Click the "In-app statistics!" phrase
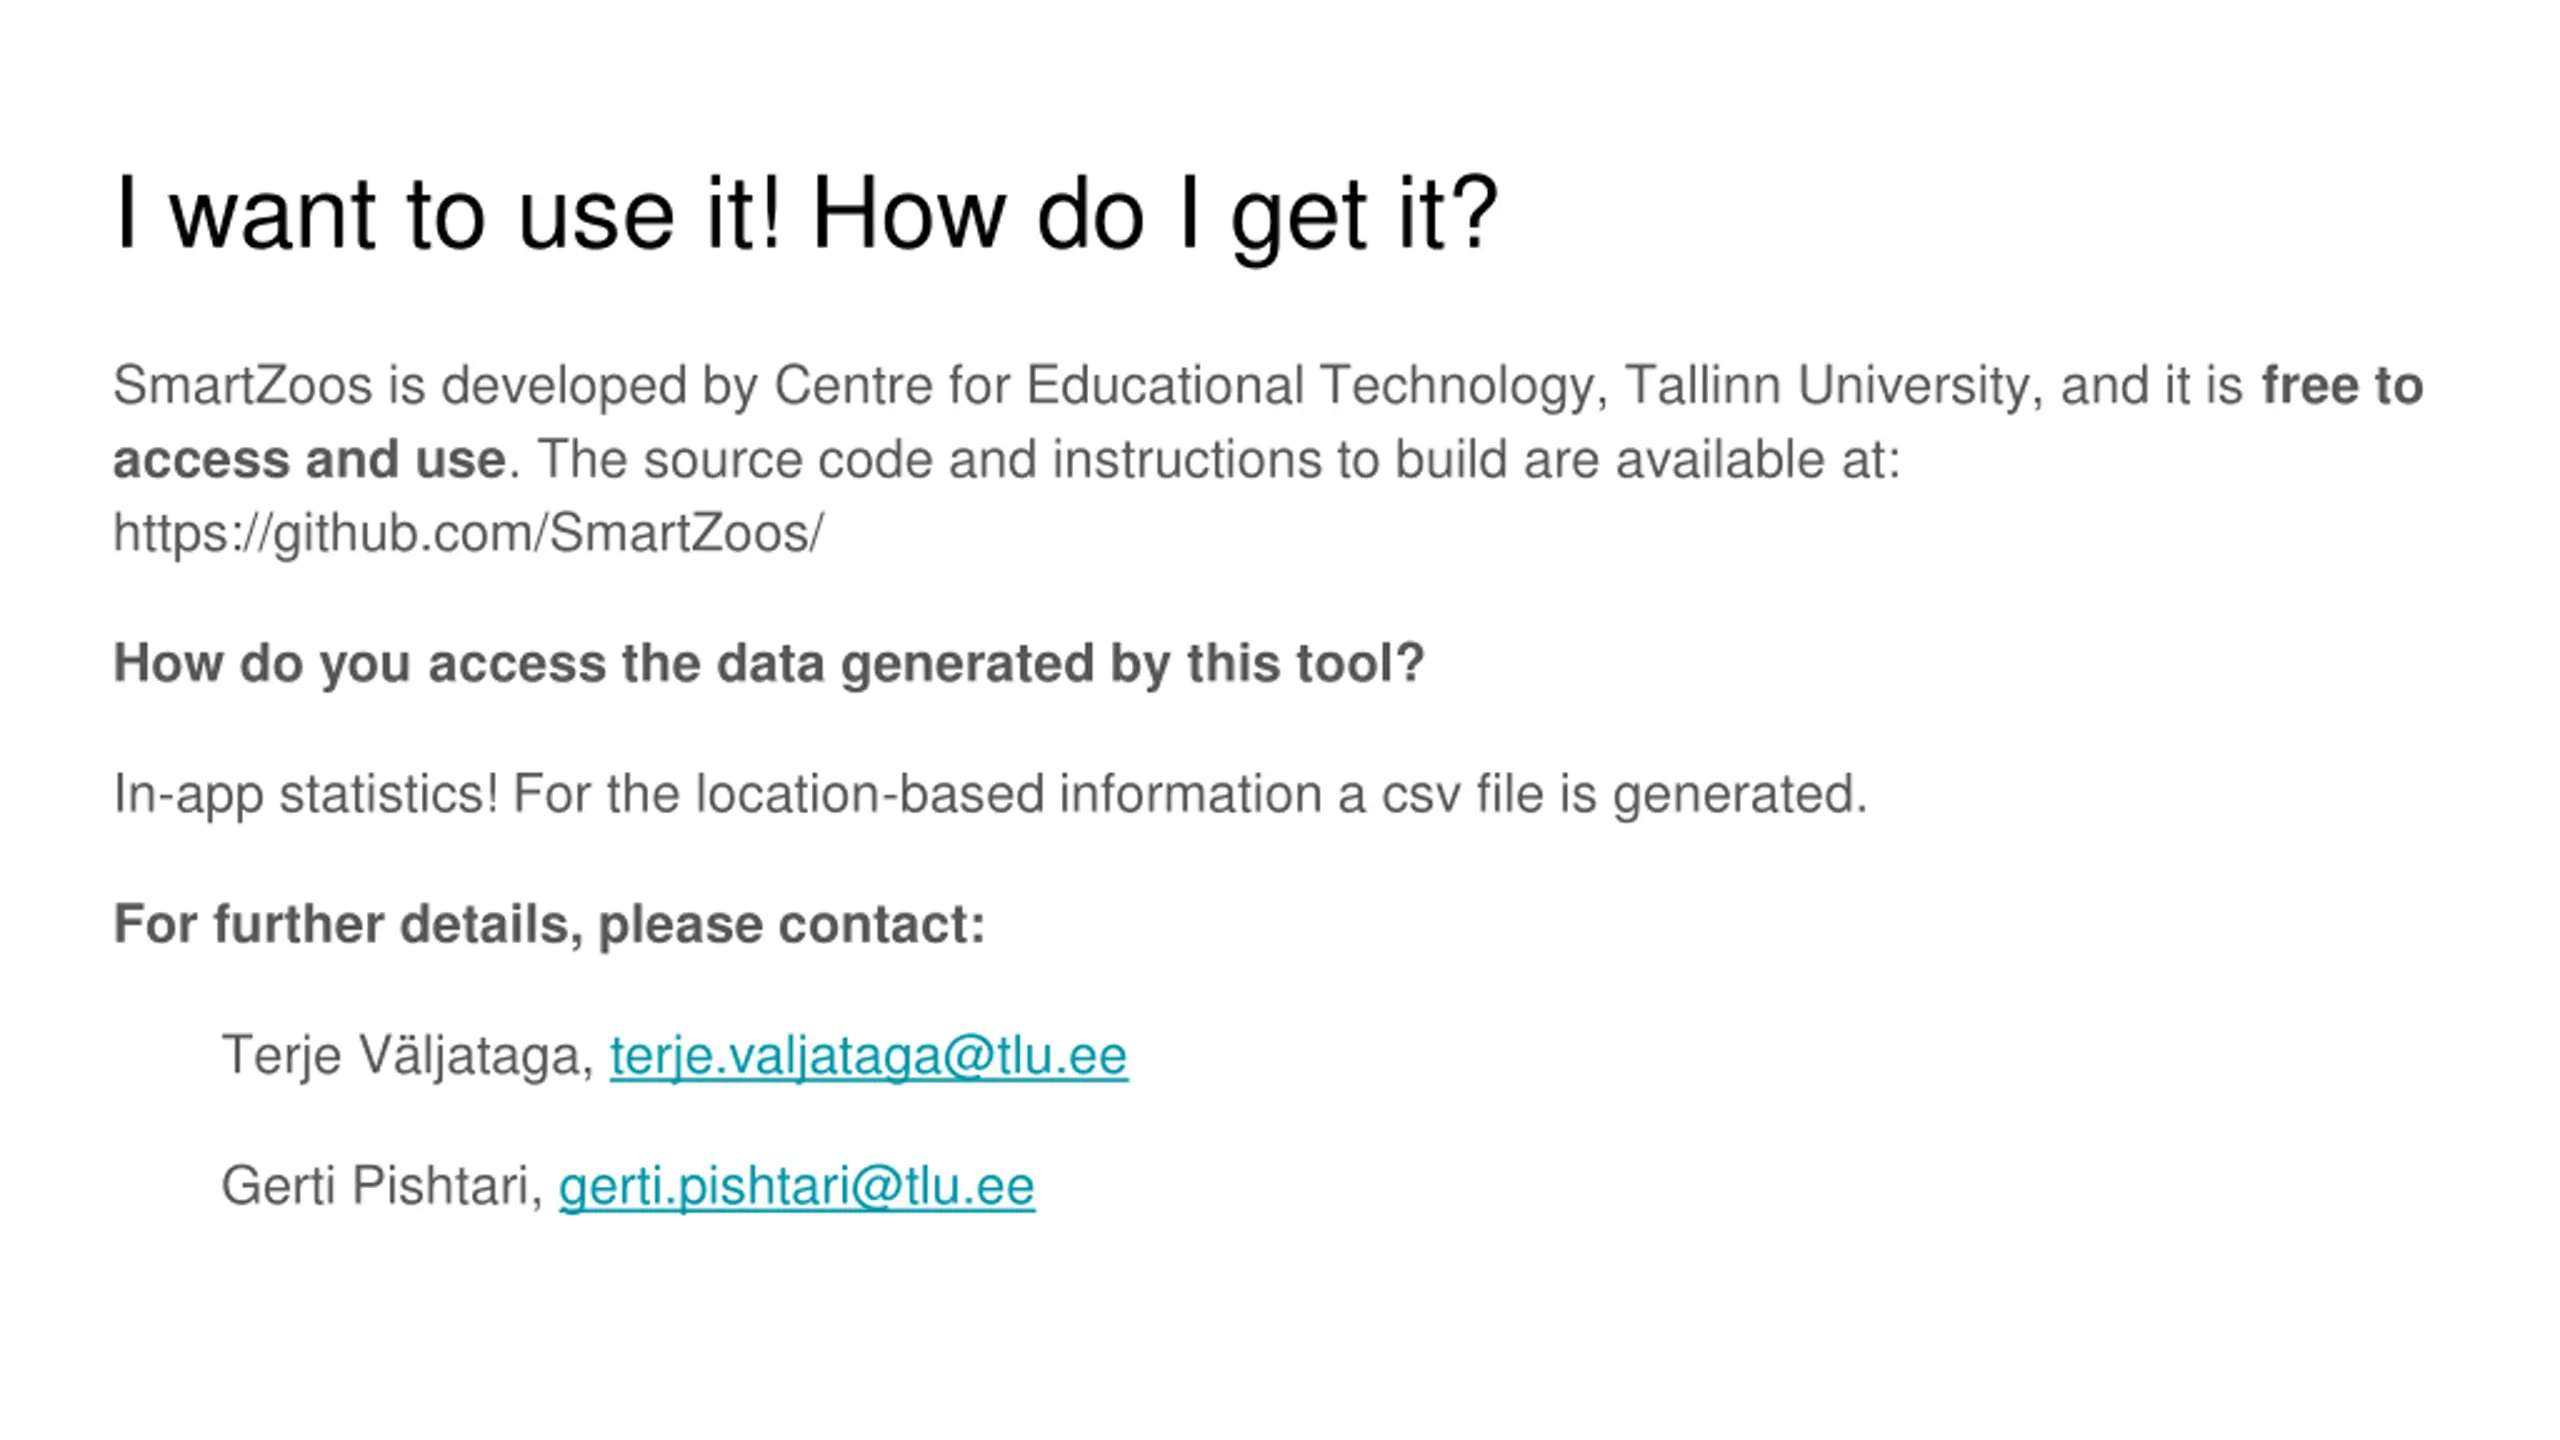This screenshot has height=1440, width=2560. tap(305, 794)
